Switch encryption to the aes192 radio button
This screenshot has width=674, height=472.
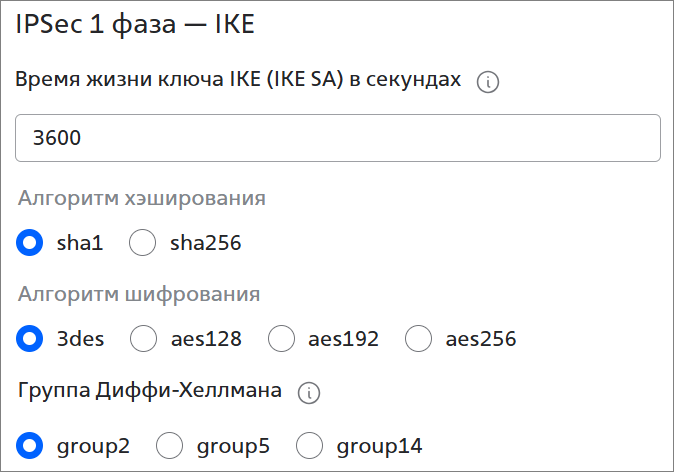coord(282,339)
